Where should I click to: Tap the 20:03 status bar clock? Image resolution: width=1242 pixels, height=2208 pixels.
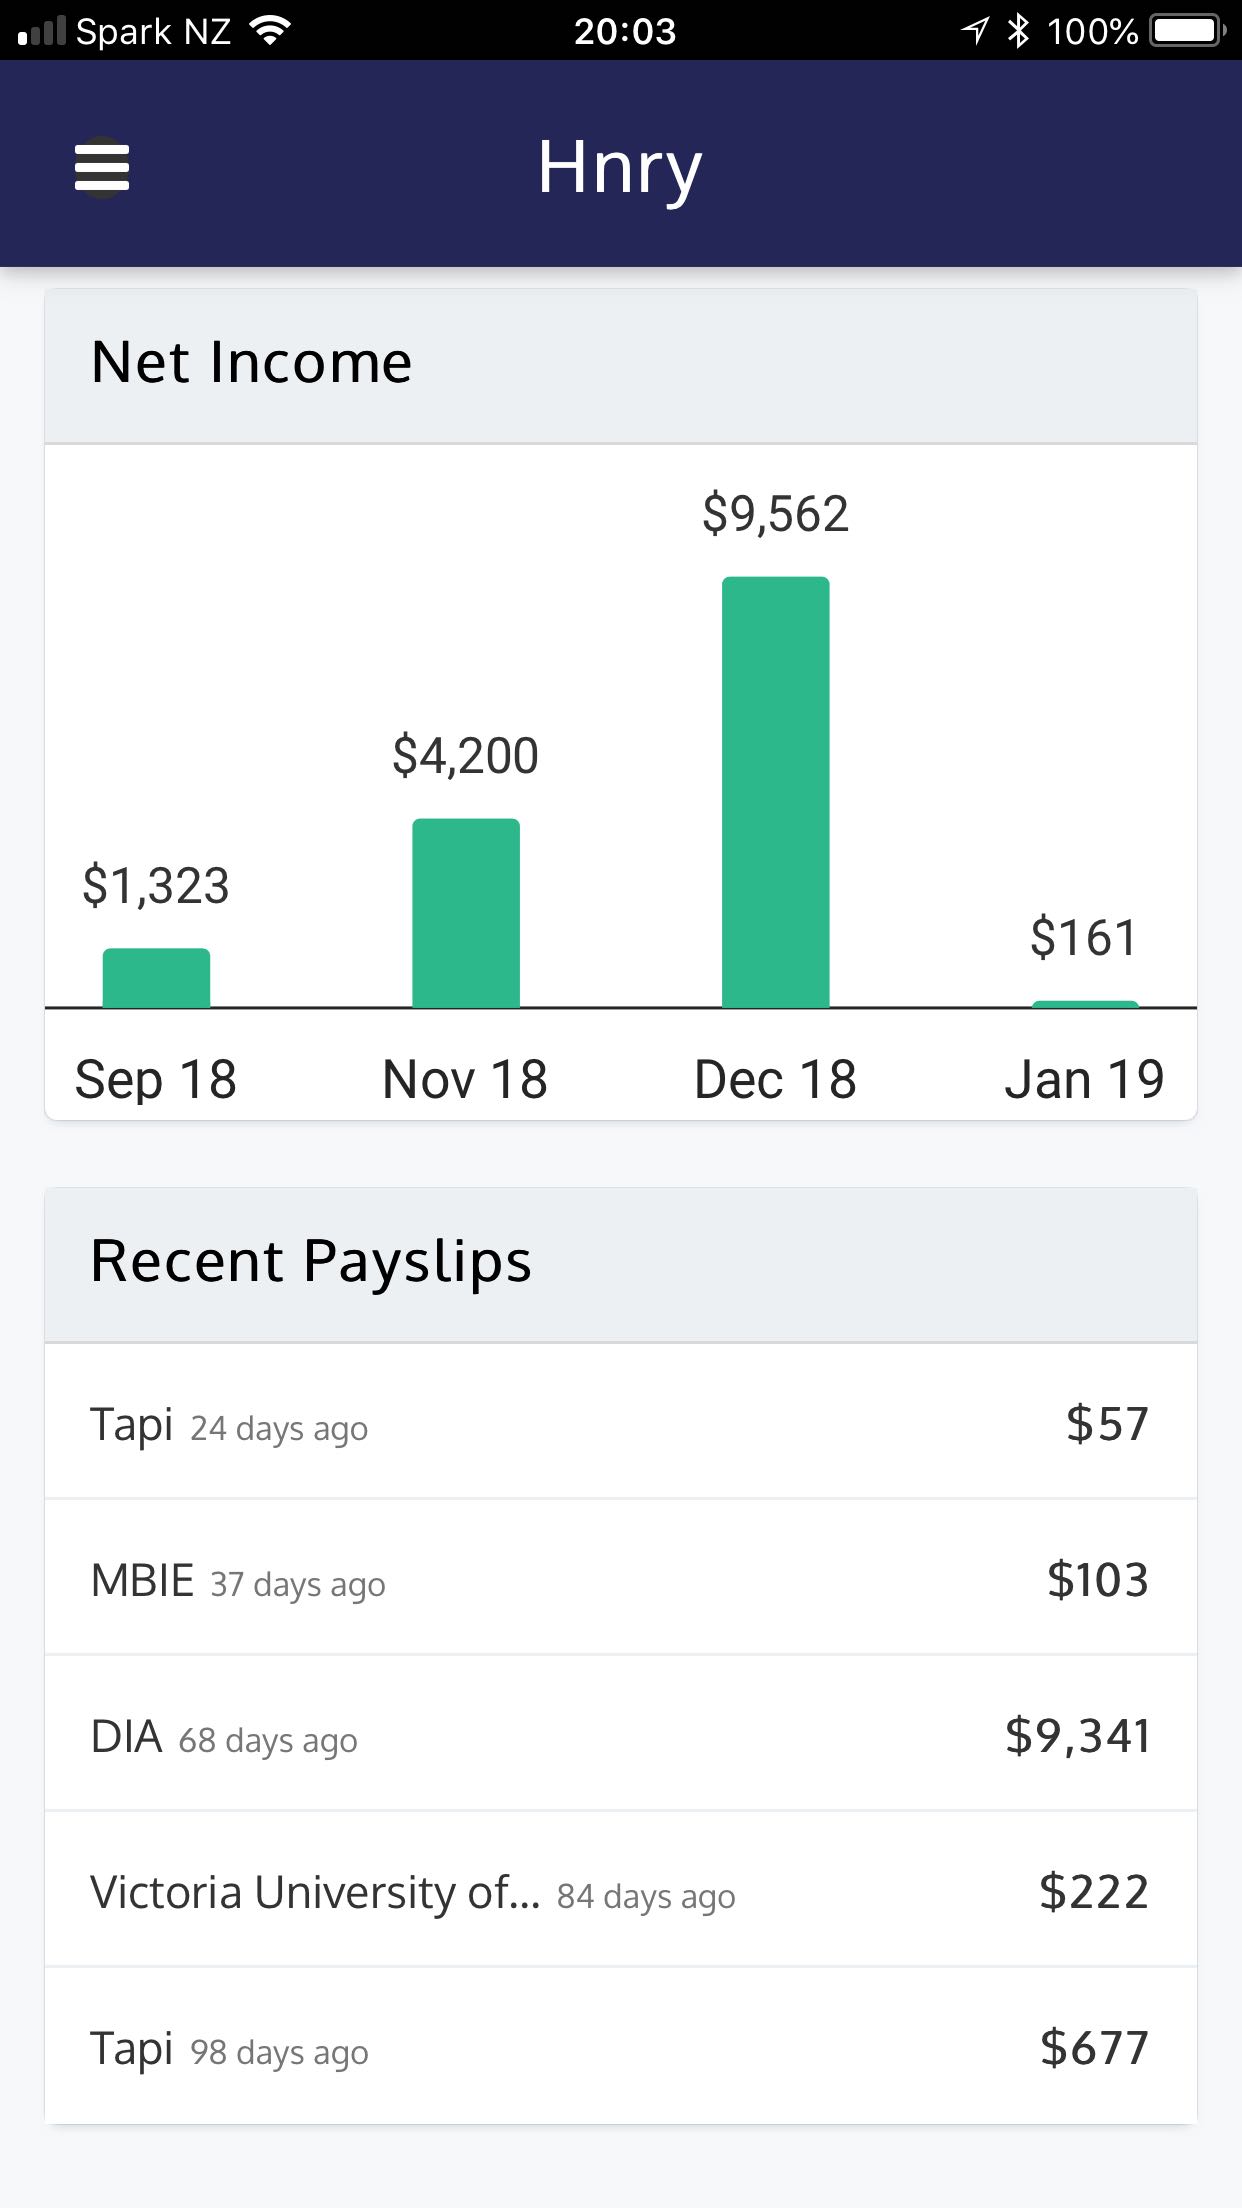coord(625,31)
